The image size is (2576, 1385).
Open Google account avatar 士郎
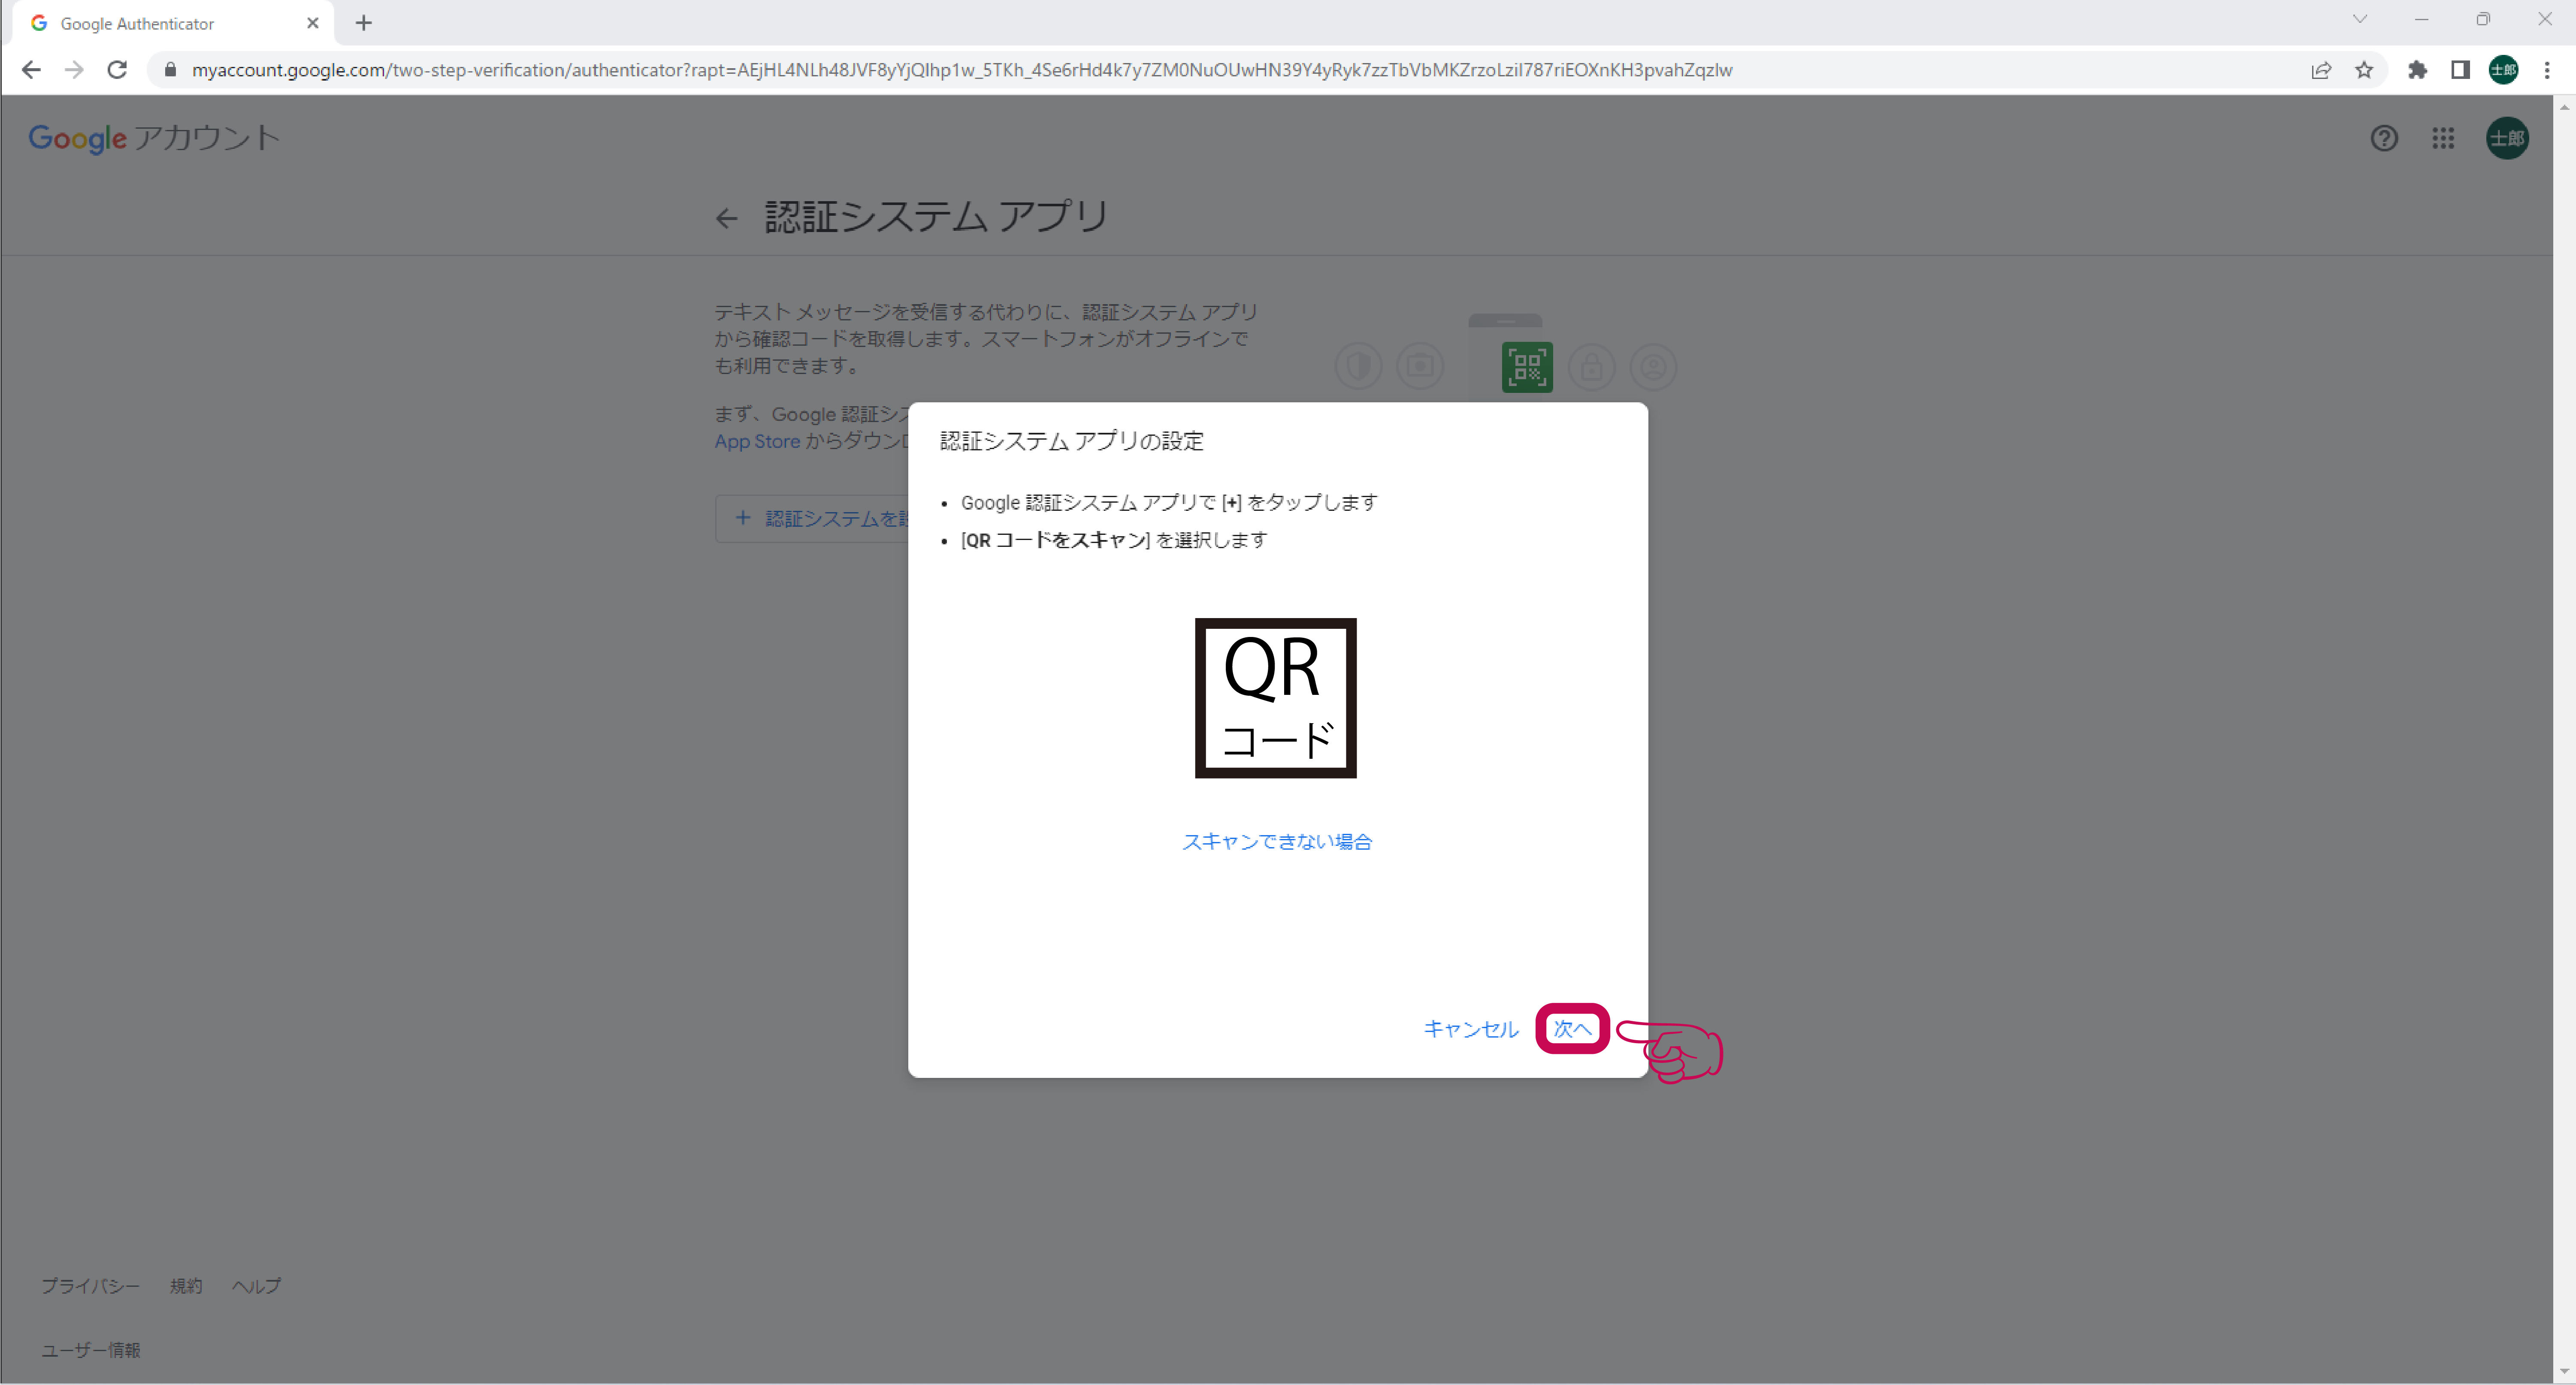click(2507, 138)
